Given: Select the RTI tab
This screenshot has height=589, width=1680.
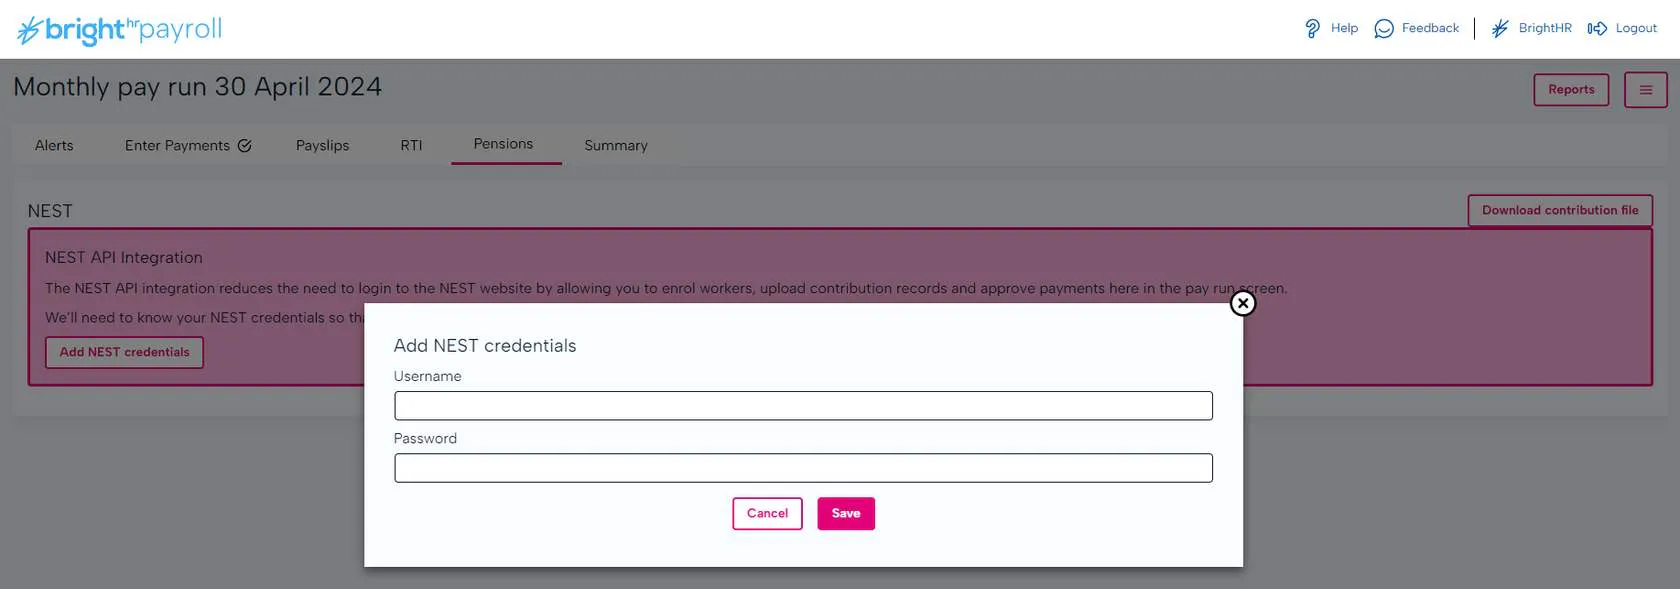Looking at the screenshot, I should (411, 146).
